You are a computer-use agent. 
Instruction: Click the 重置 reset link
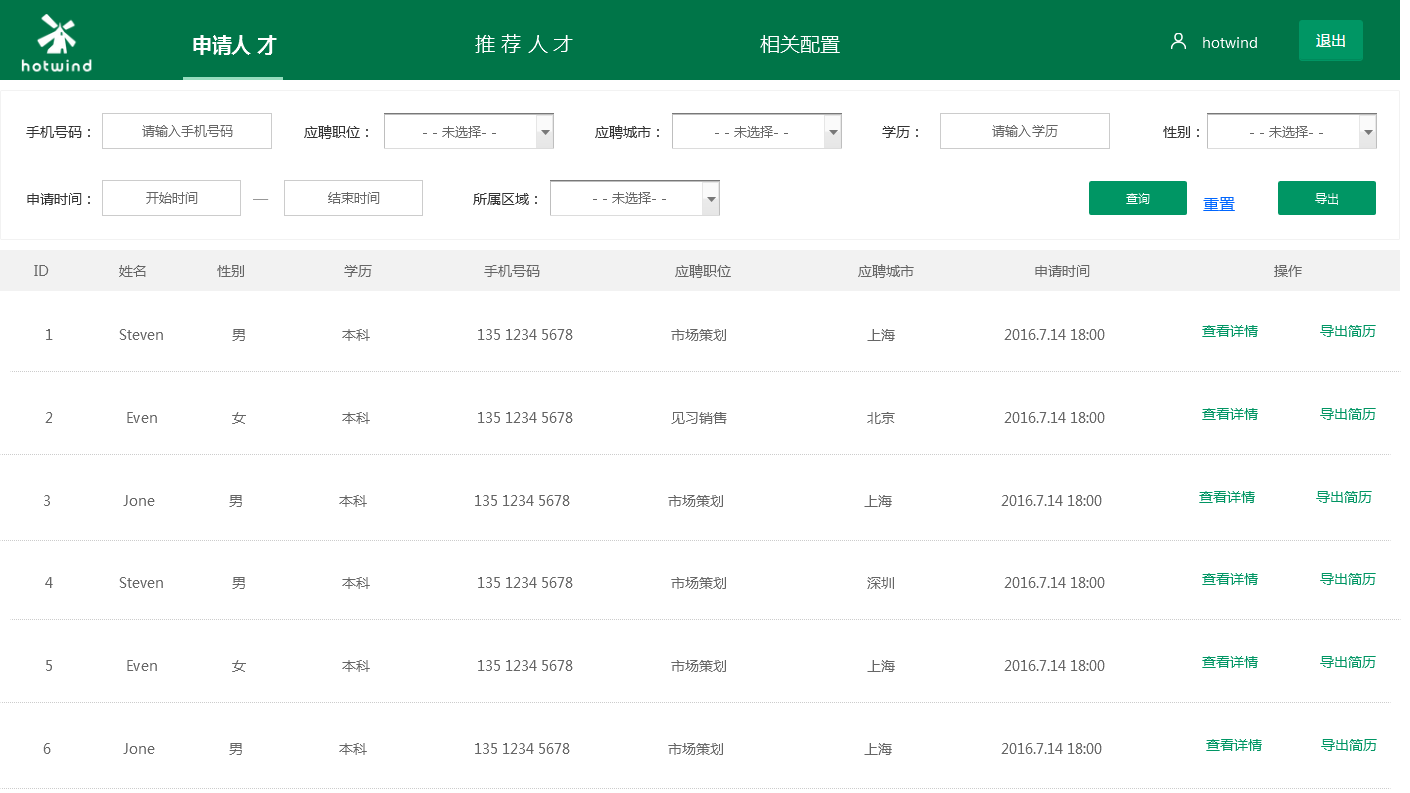pyautogui.click(x=1219, y=204)
